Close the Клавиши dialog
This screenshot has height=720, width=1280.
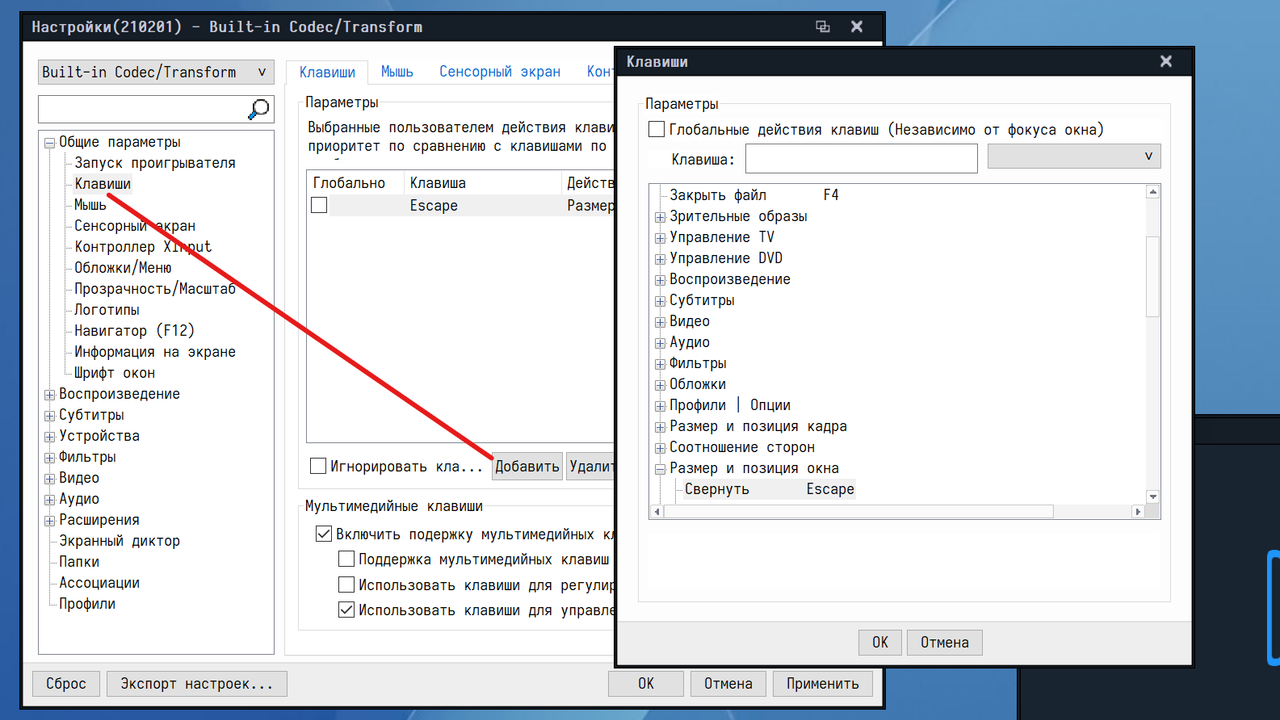1166,62
